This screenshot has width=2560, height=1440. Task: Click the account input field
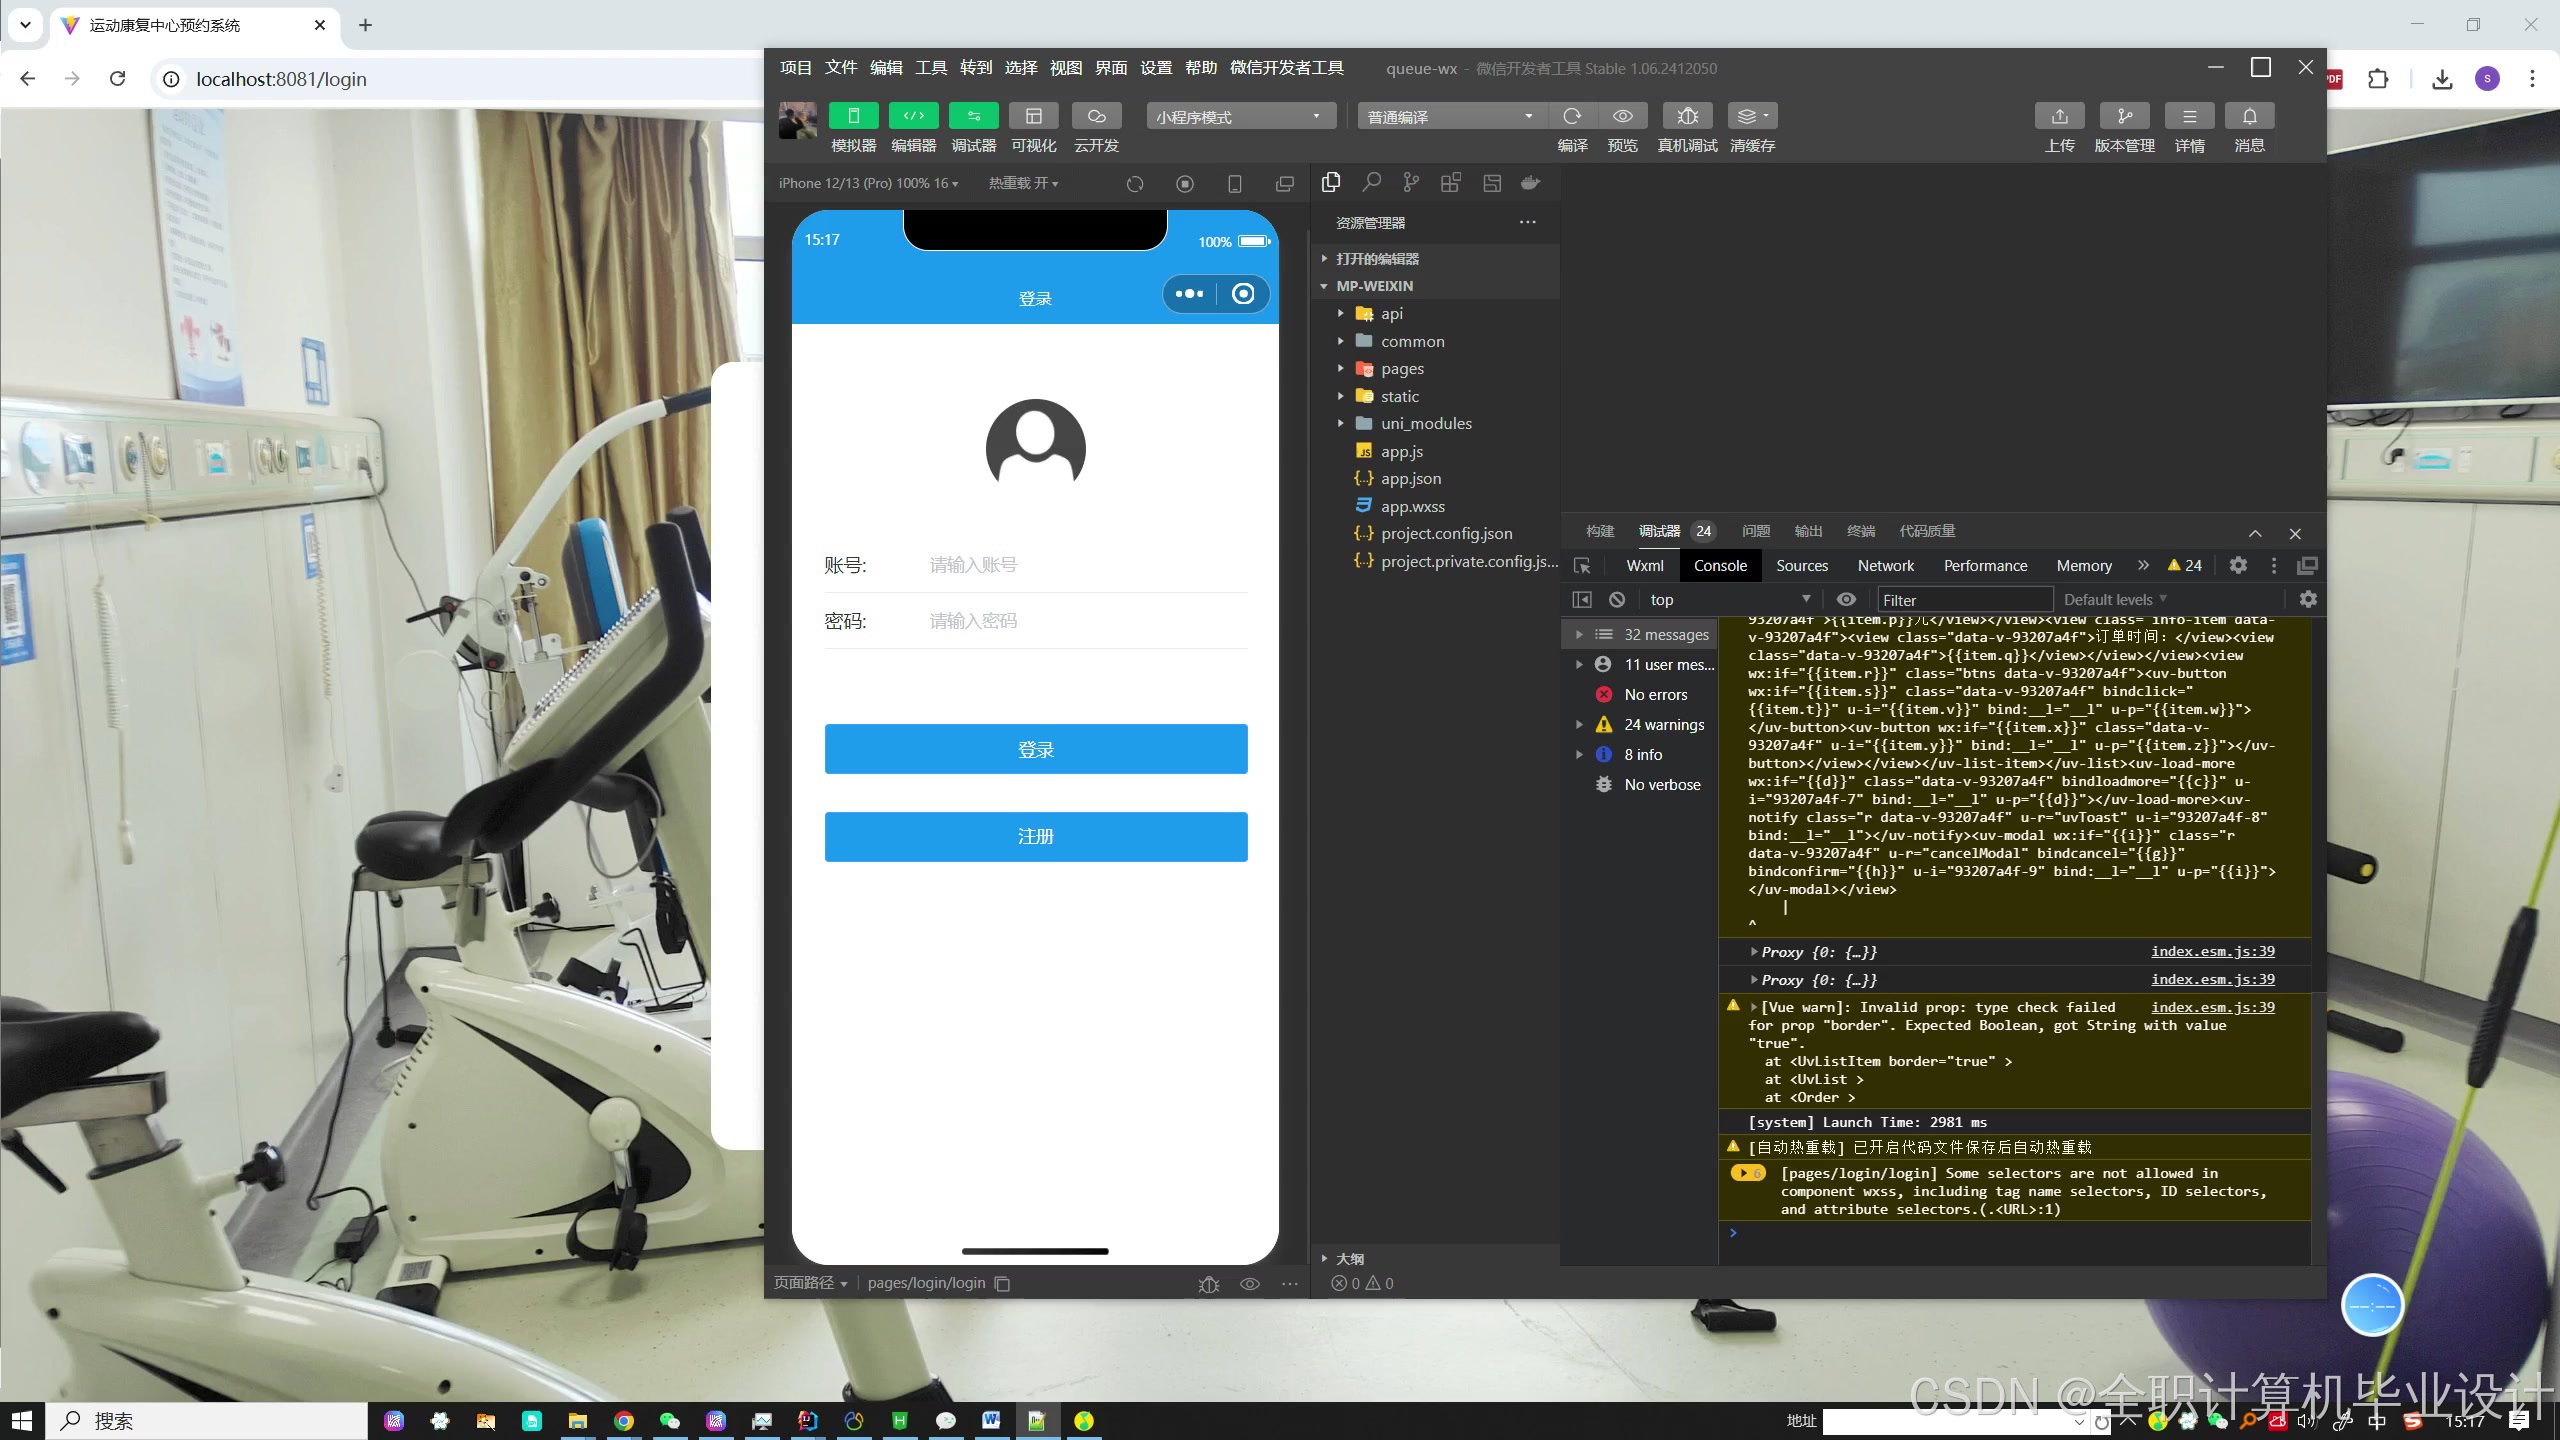coord(1085,566)
